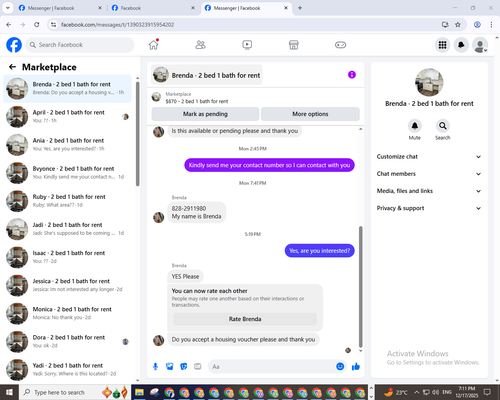Open the Chrome three-dot menu
This screenshot has width=500, height=400.
[x=491, y=24]
